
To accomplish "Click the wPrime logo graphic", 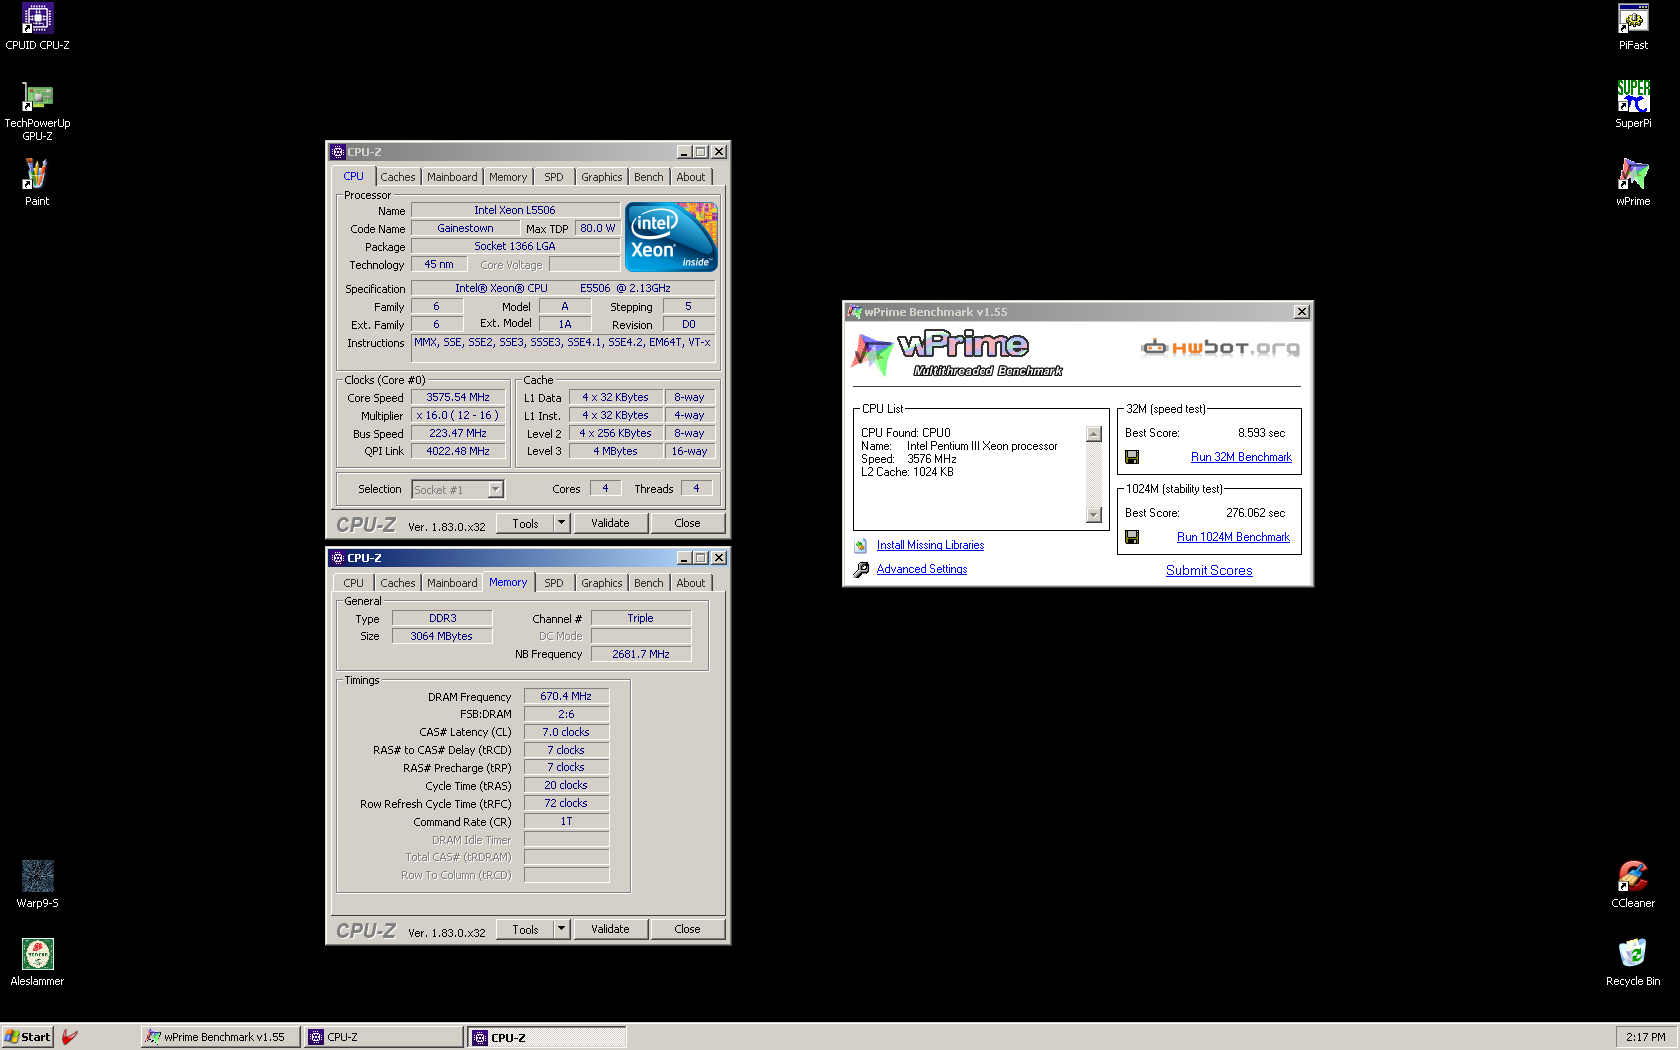I will tap(957, 353).
